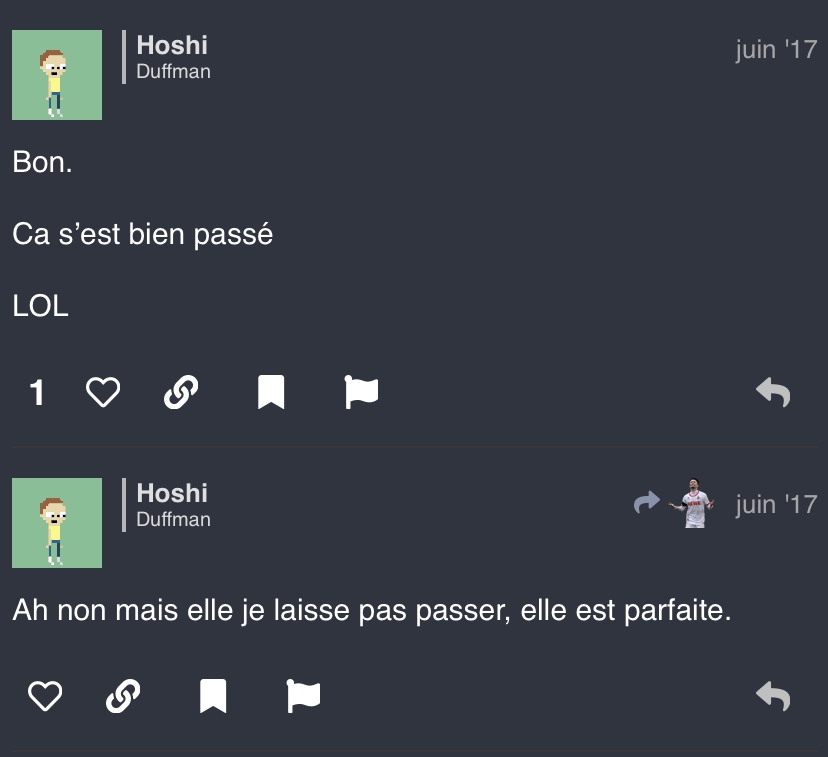Flag the first post 'Ca s'est bien passé'

(x=361, y=392)
